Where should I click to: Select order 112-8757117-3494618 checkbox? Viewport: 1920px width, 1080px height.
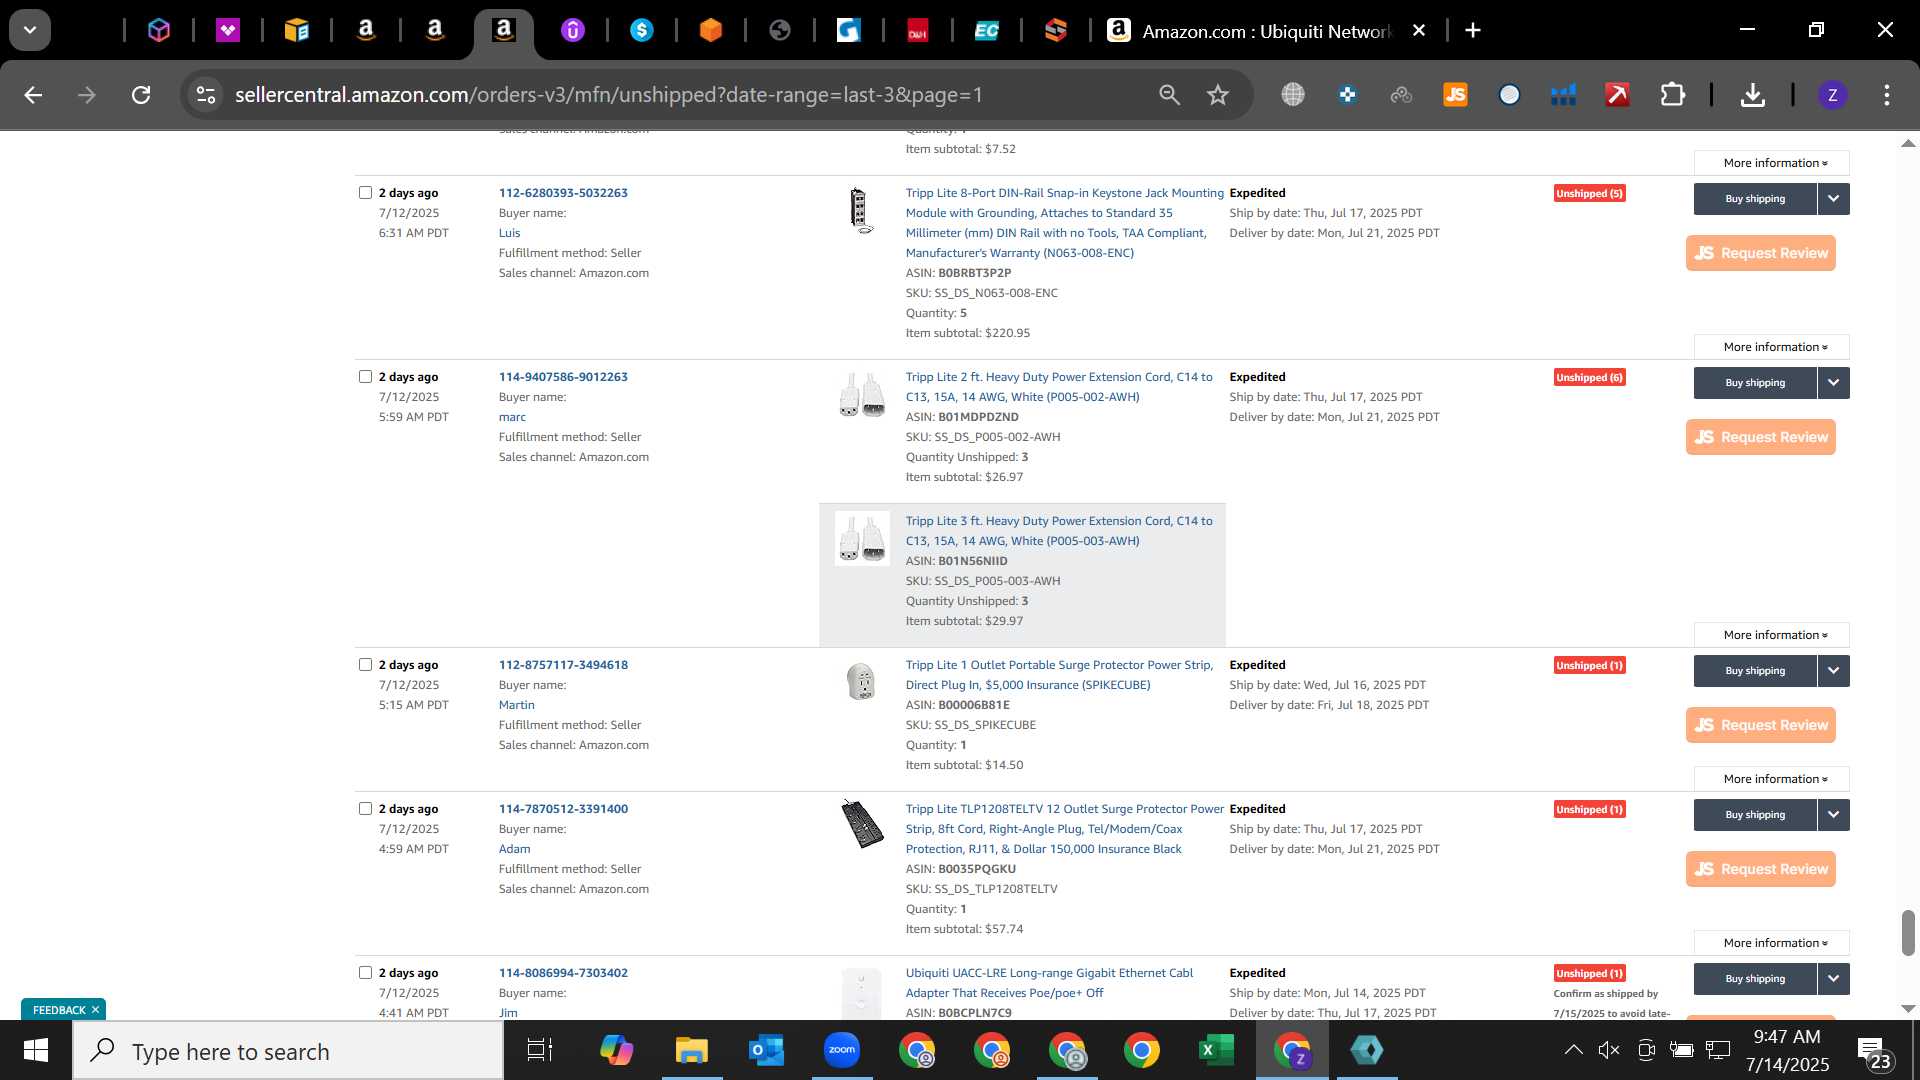(x=365, y=665)
